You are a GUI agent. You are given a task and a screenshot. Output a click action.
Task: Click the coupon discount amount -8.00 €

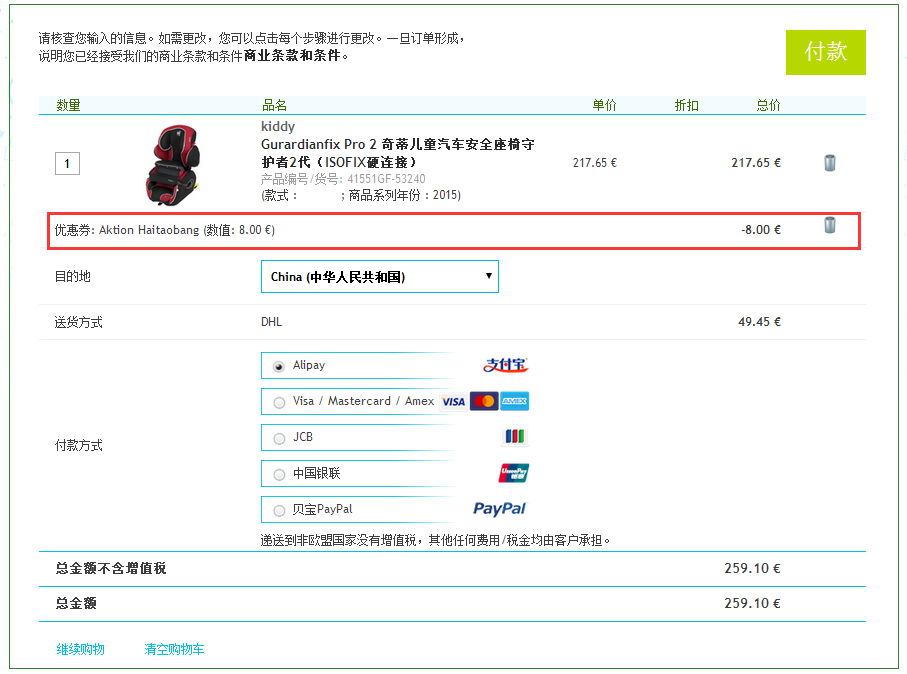(761, 230)
